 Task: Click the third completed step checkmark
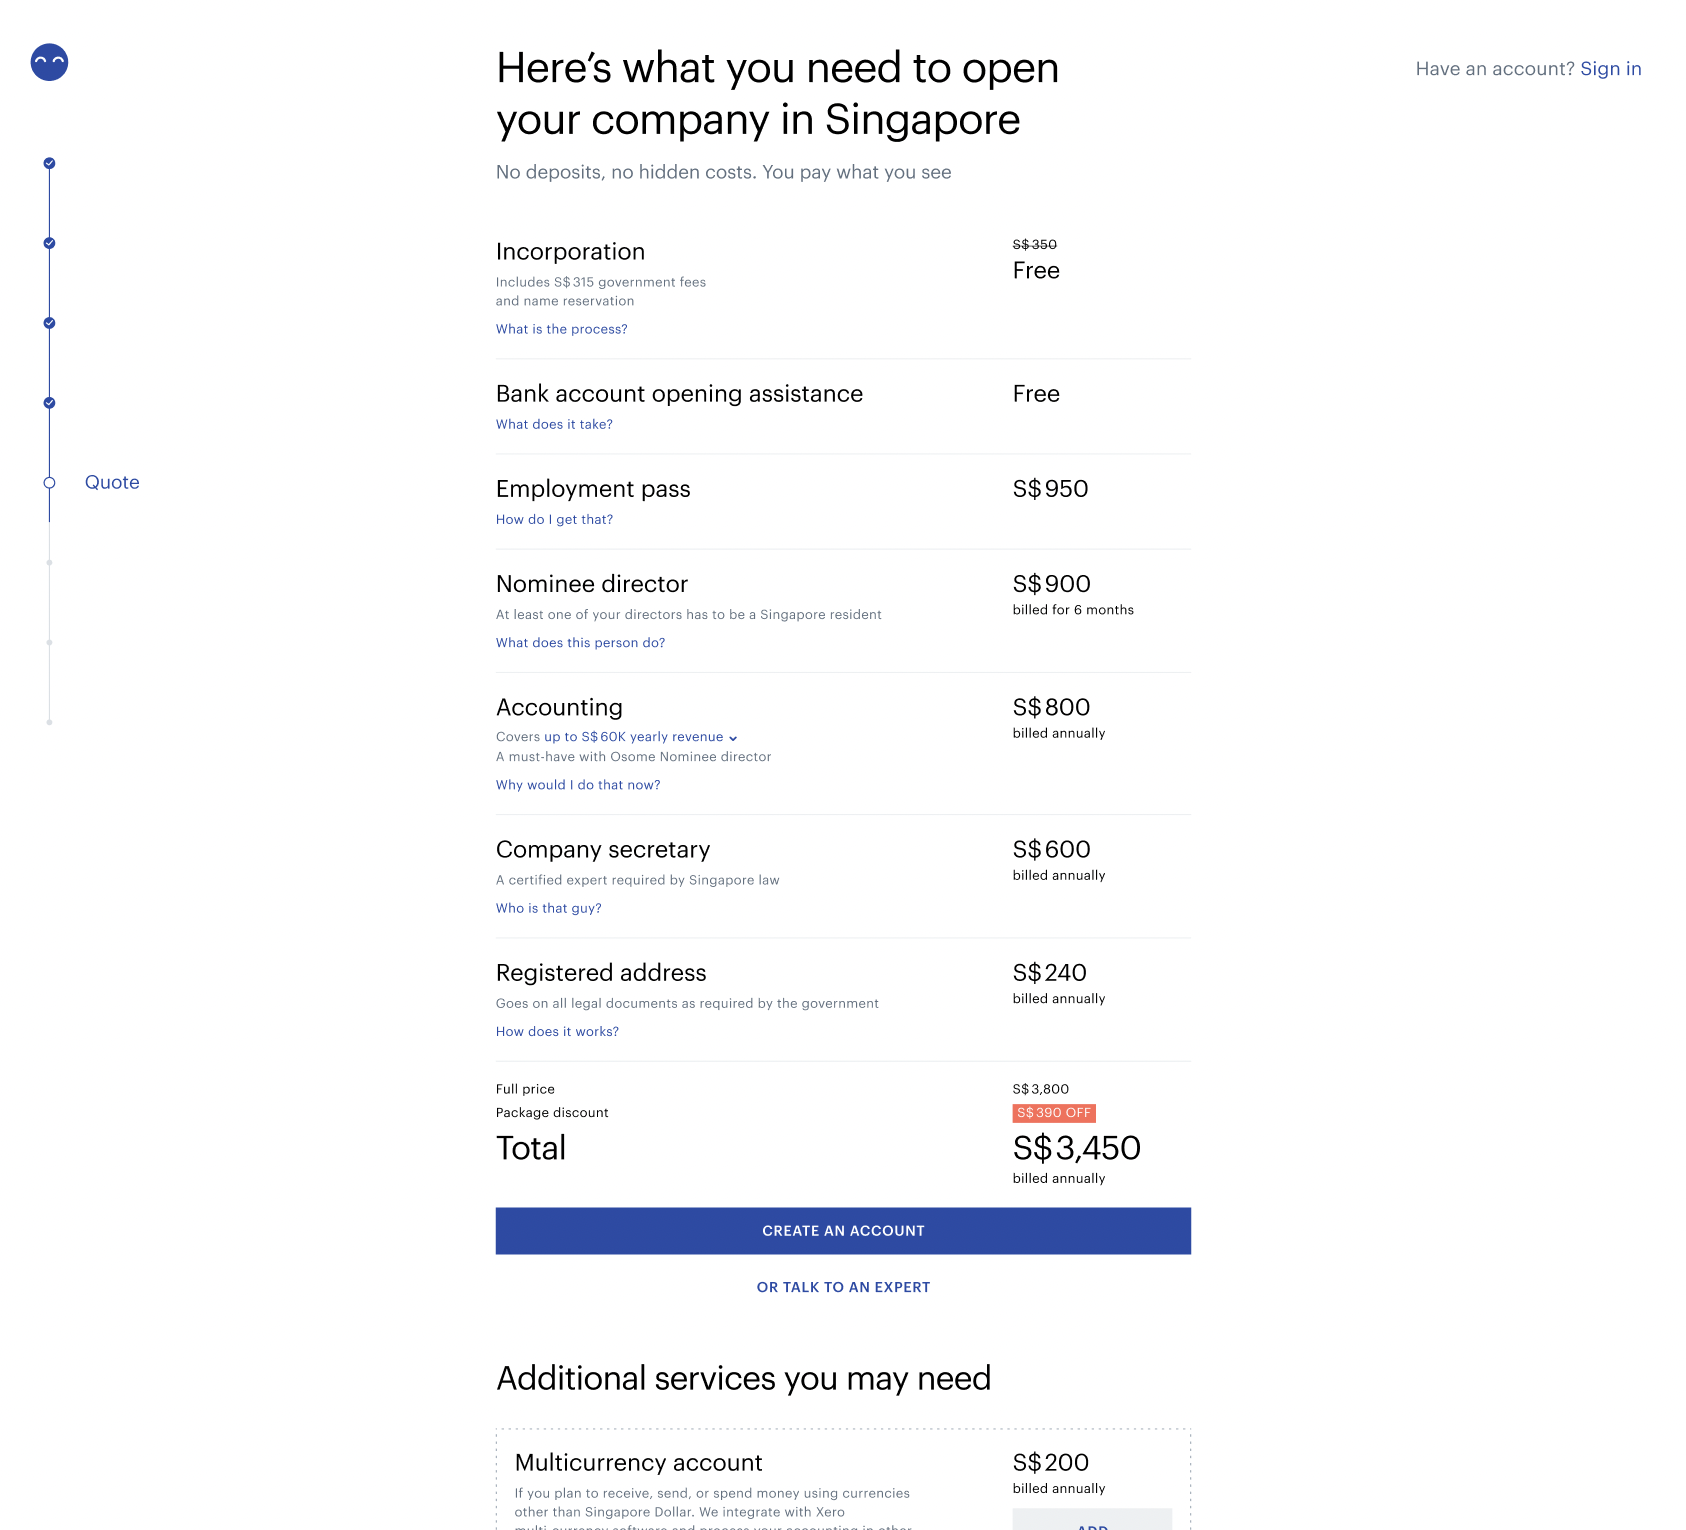pos(49,323)
